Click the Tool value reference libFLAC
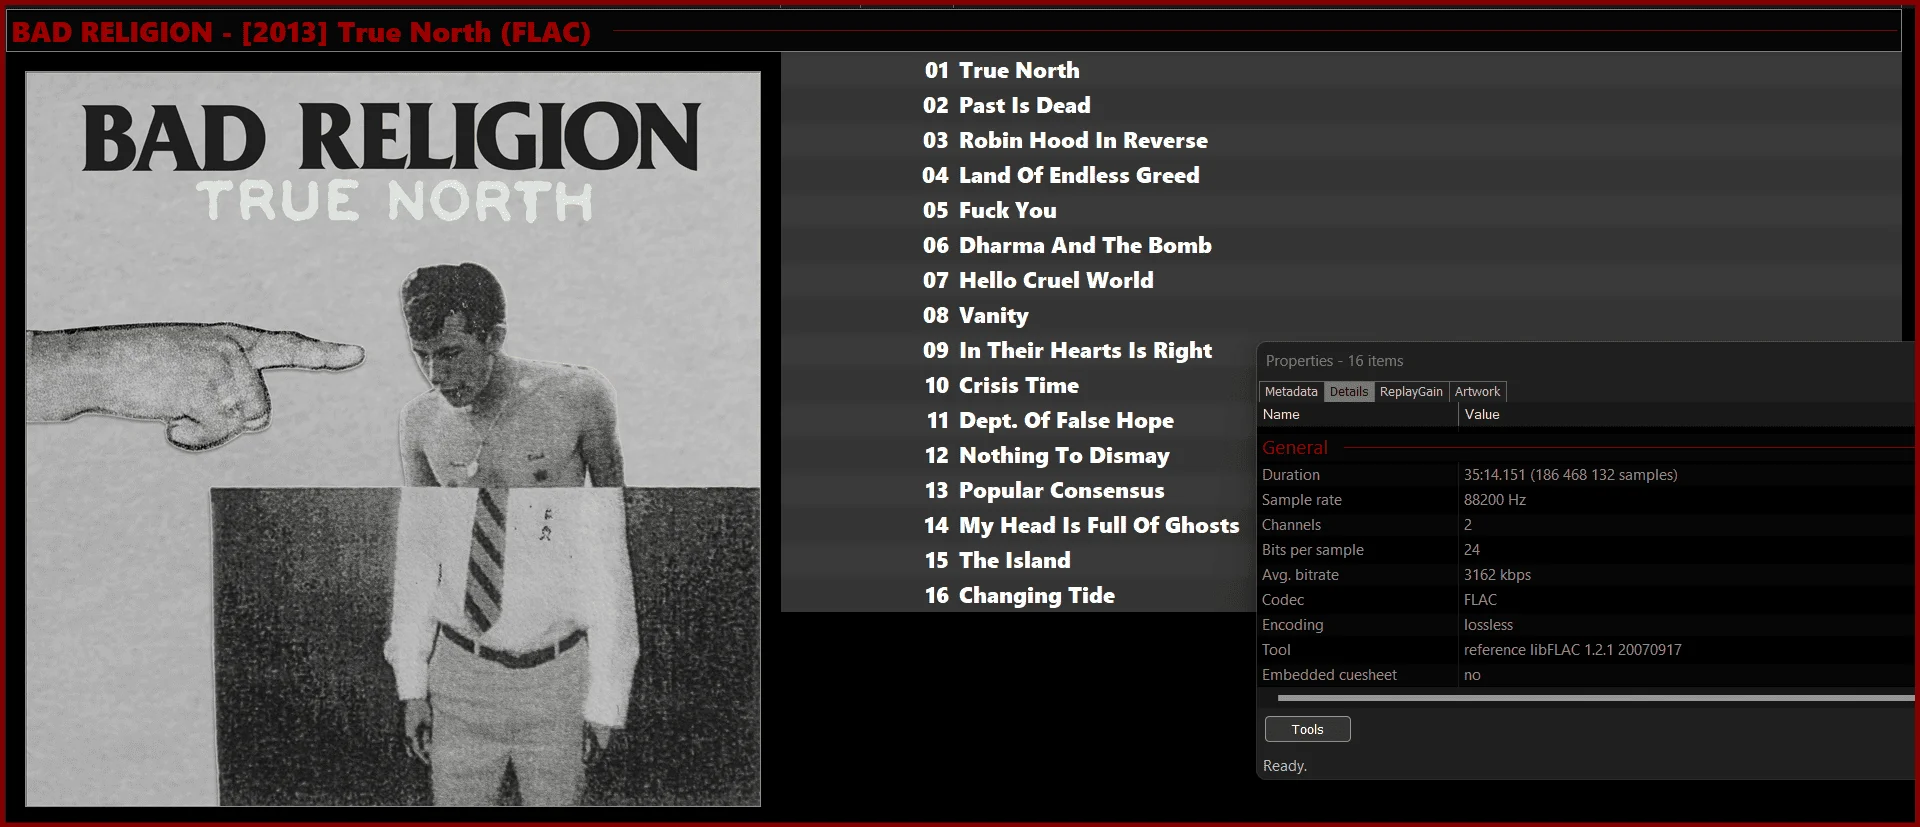Viewport: 1920px width, 827px height. pyautogui.click(x=1573, y=650)
